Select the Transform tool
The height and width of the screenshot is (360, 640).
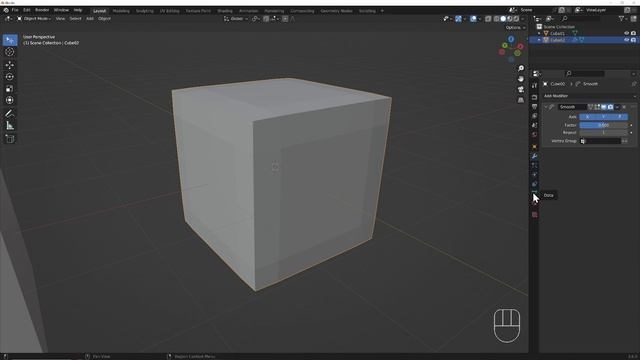[x=10, y=100]
